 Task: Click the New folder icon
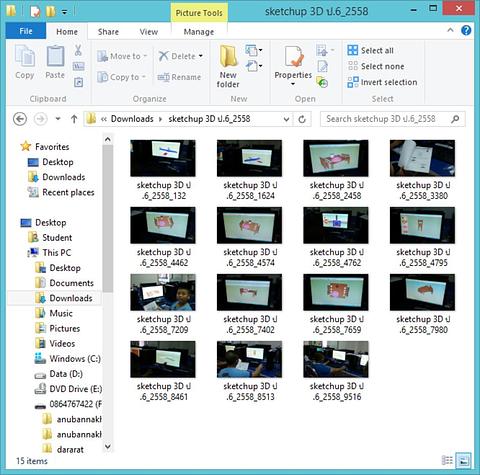click(x=228, y=56)
